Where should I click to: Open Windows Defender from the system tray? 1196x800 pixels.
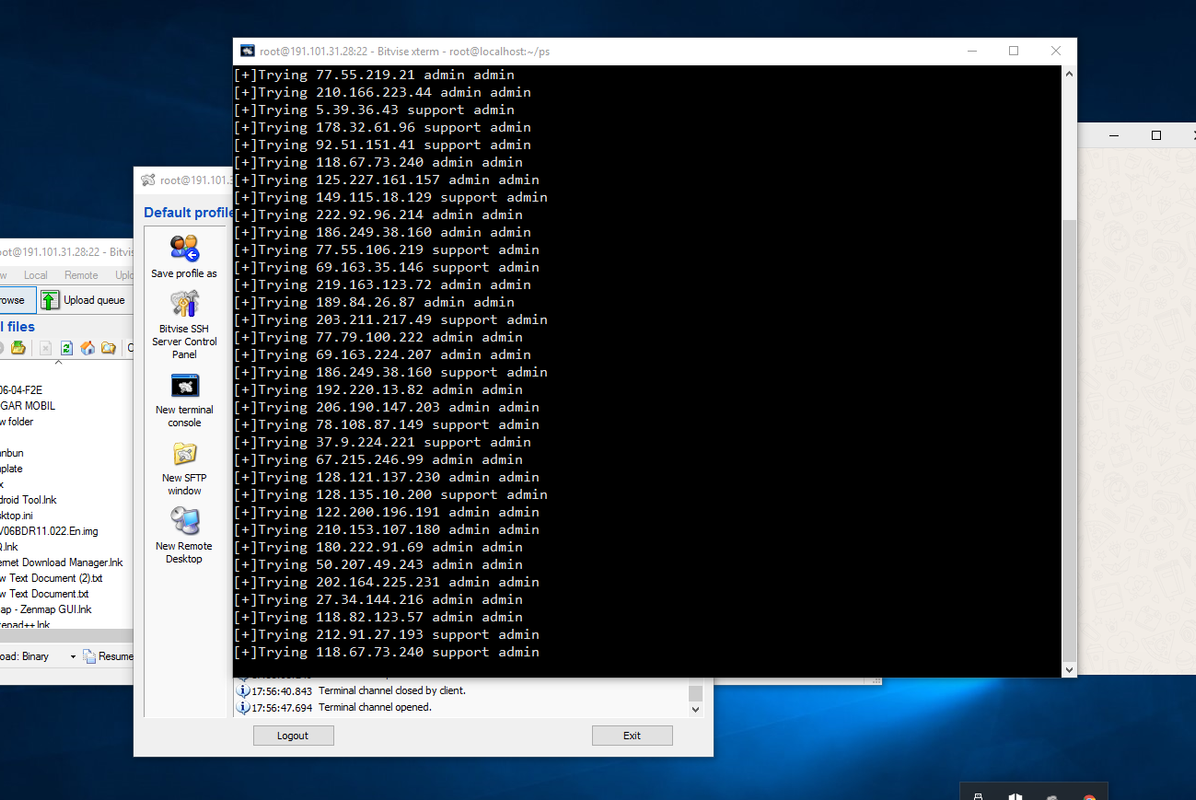point(1014,797)
